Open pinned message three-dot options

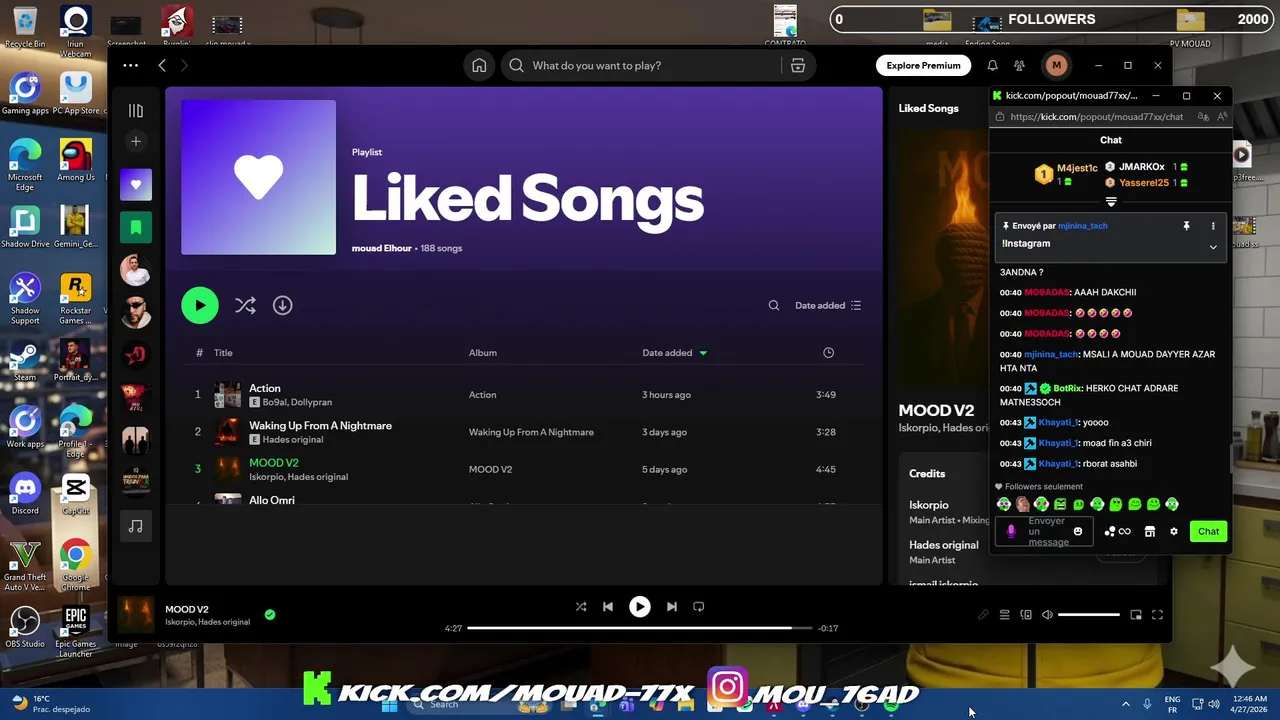click(1213, 226)
